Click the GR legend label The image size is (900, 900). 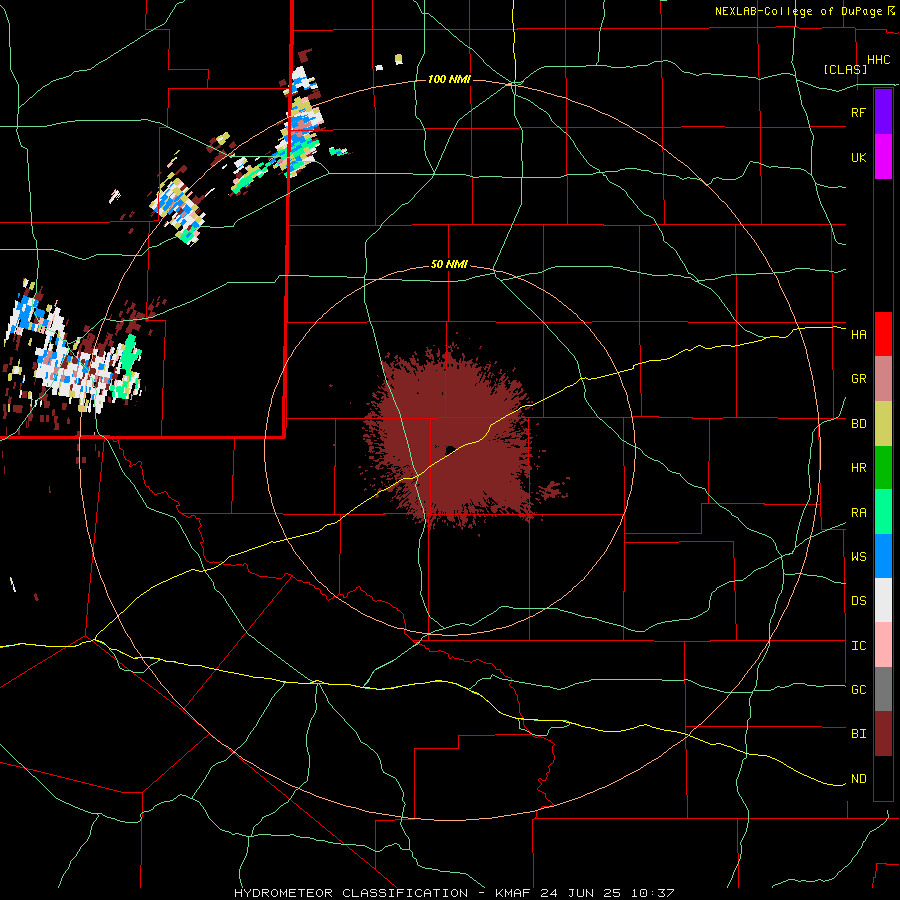pos(858,379)
